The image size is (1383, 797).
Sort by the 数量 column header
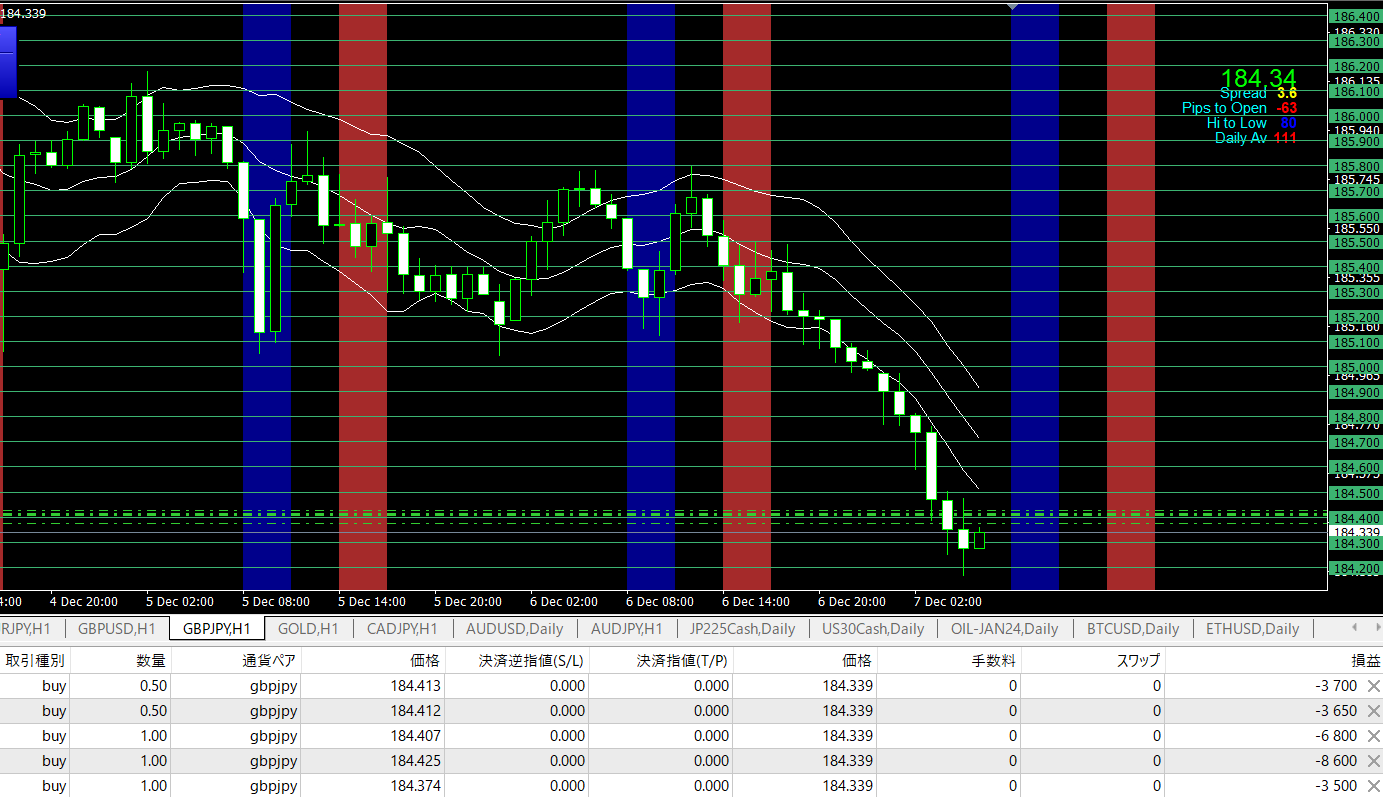152,660
